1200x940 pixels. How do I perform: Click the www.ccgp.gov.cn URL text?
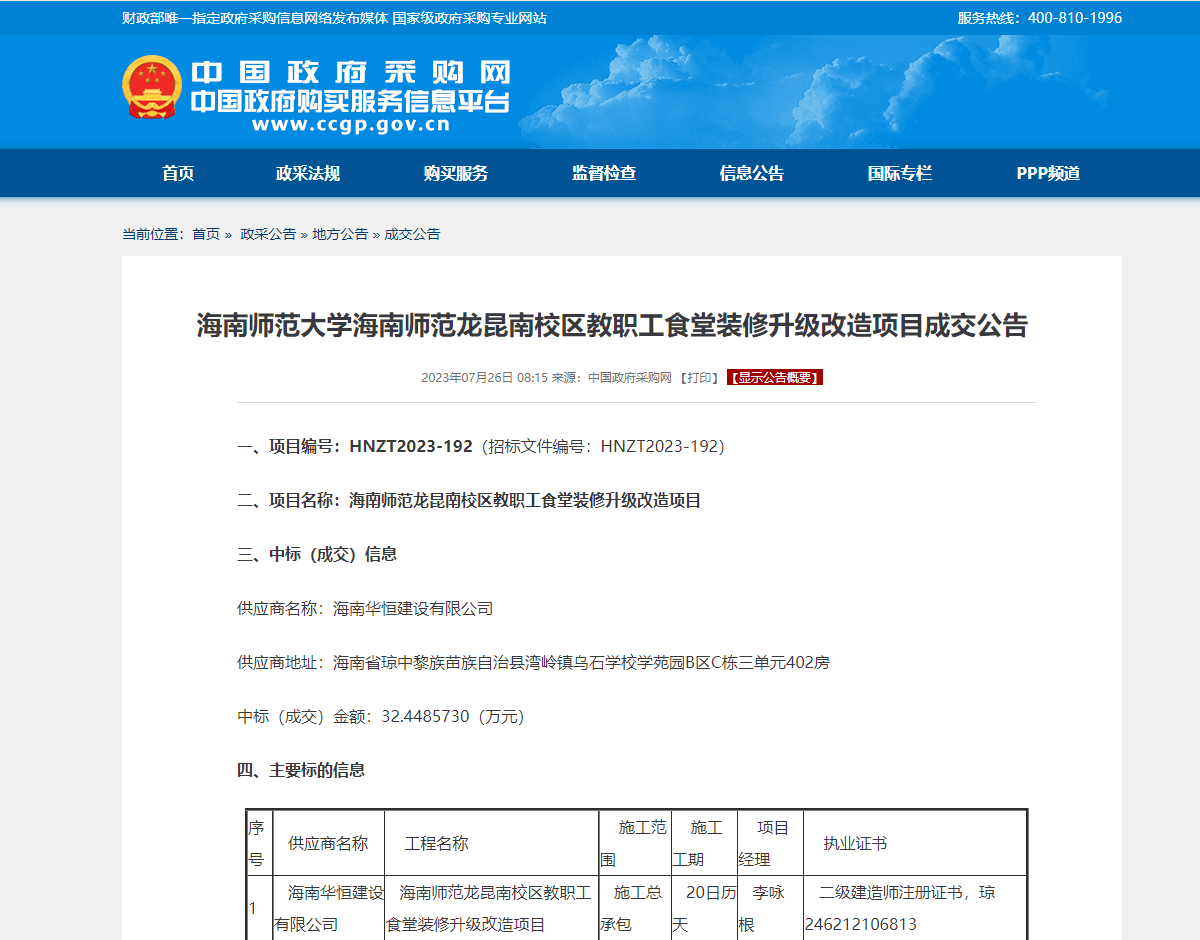(x=351, y=125)
